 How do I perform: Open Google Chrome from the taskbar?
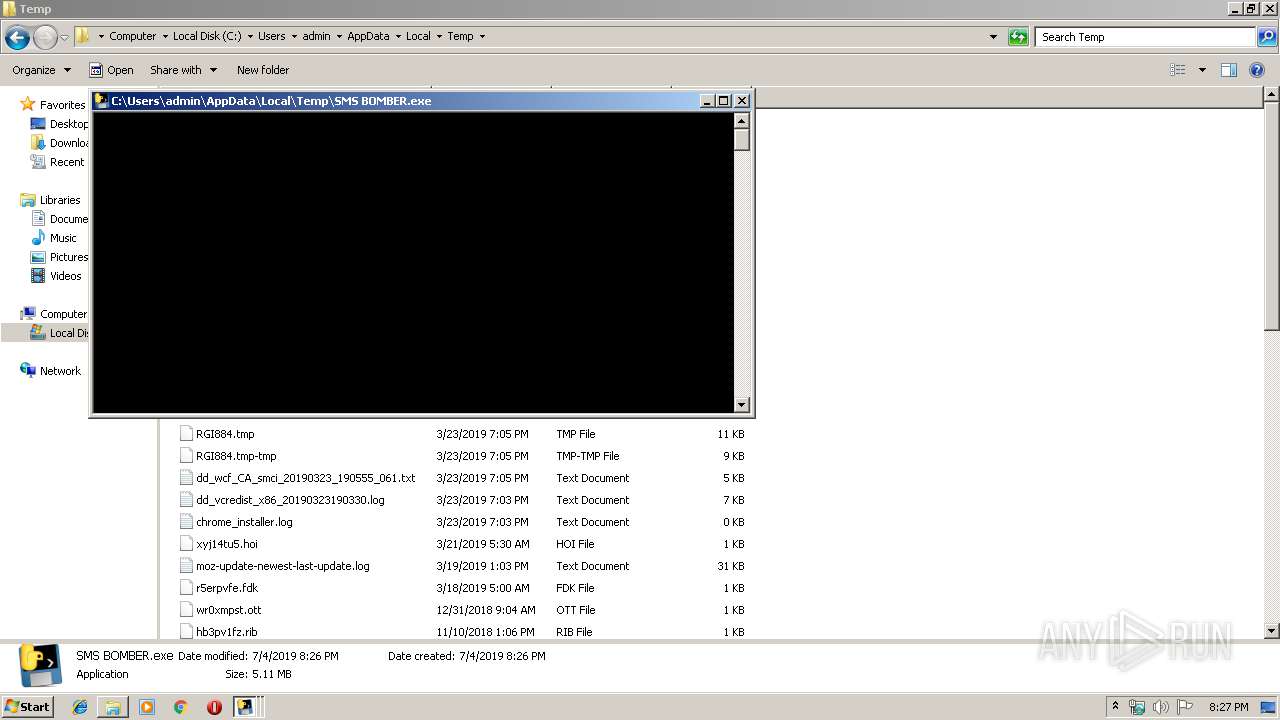180,707
